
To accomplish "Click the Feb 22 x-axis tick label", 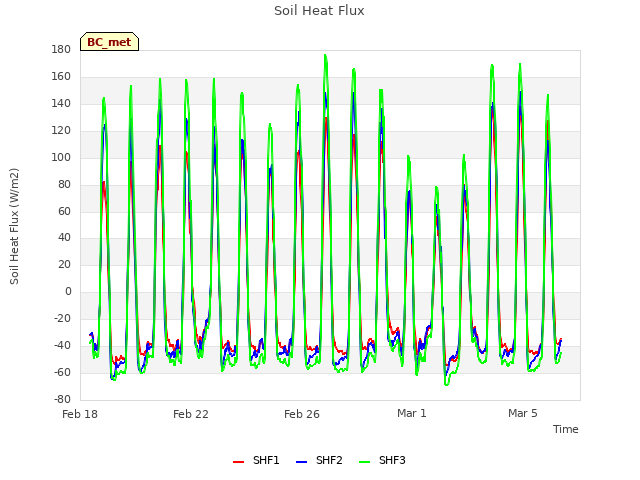I will [x=191, y=414].
